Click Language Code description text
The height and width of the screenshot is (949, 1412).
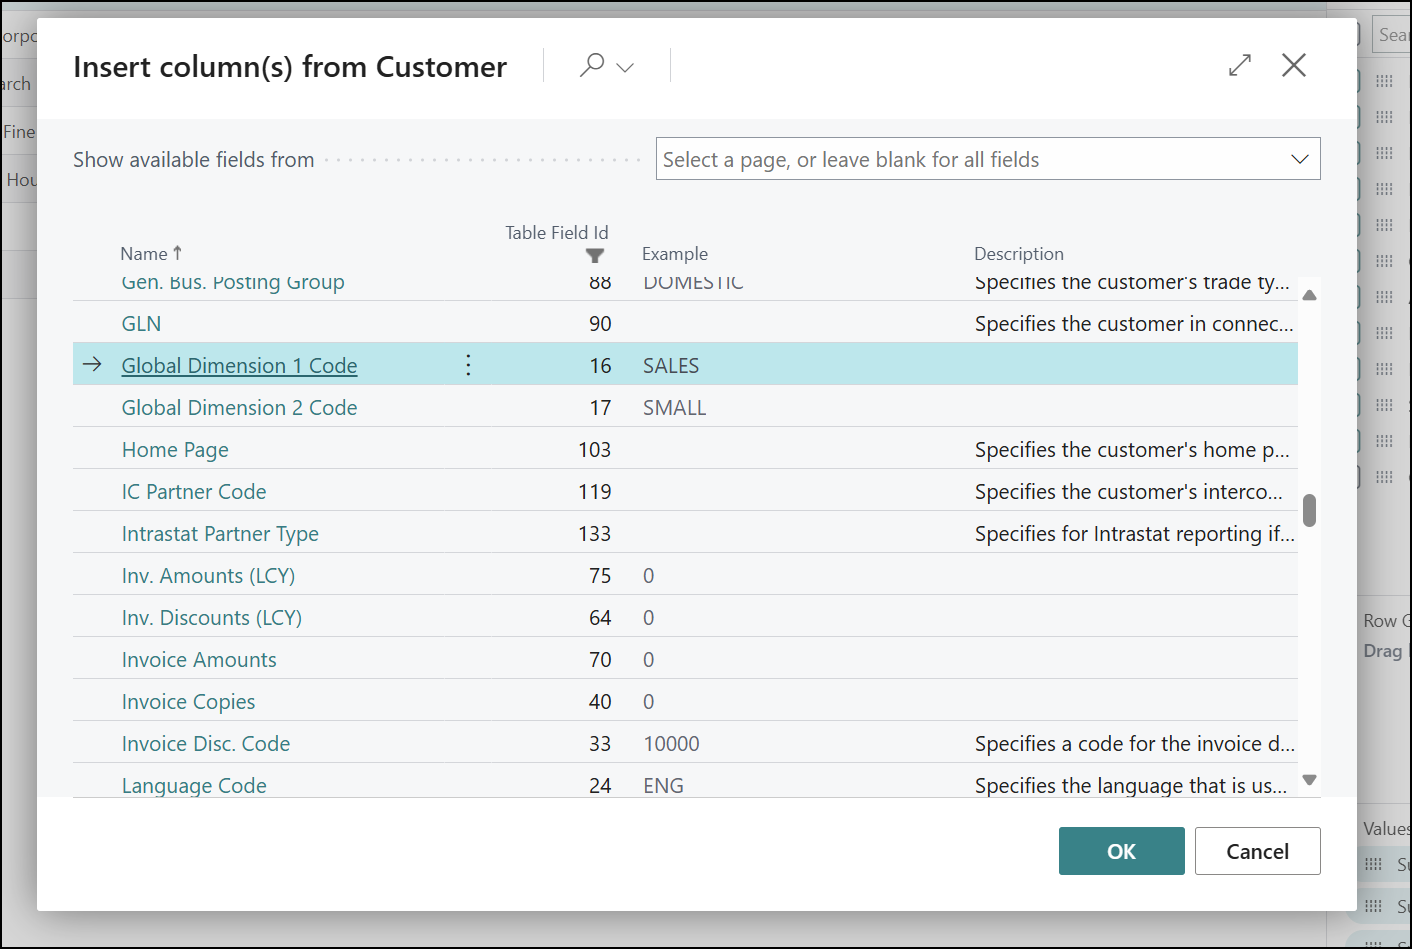pyautogui.click(x=1131, y=786)
